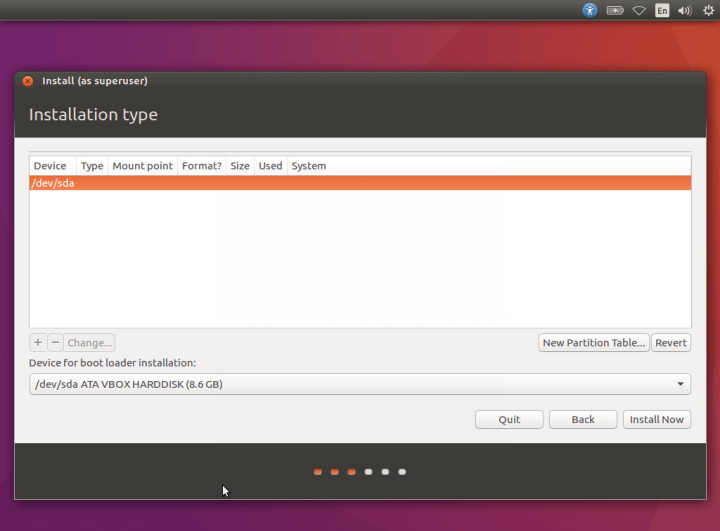Select the /dev/sda device row
Viewport: 720px width, 531px height.
pos(360,183)
